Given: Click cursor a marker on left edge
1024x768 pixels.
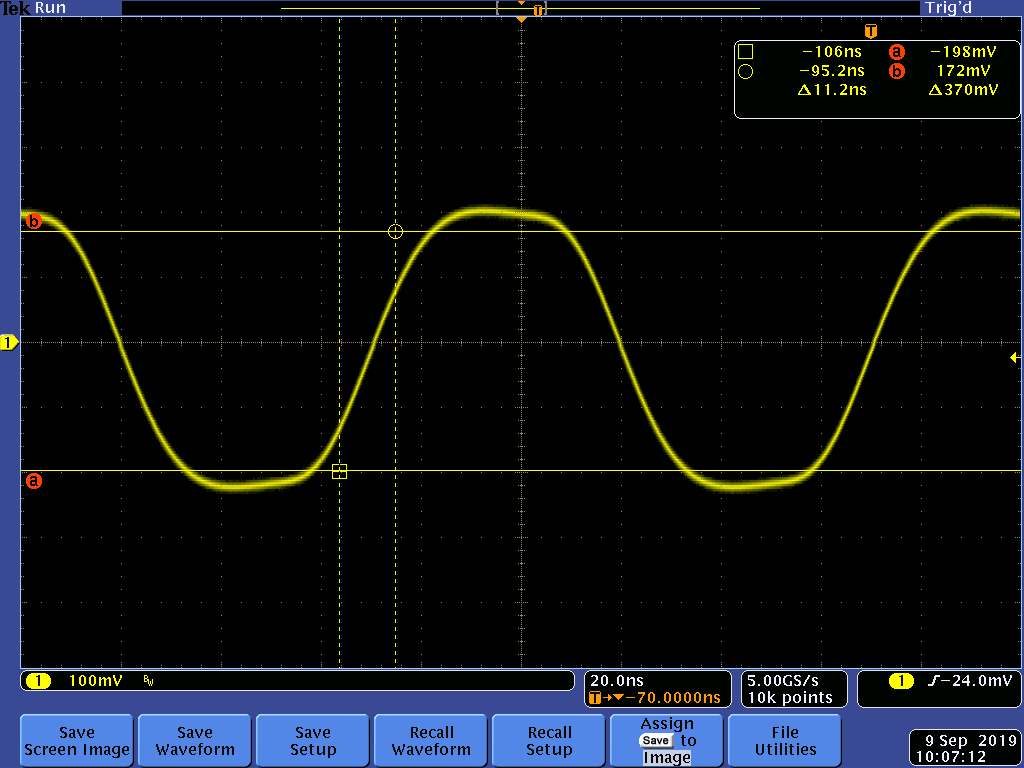Looking at the screenshot, I should (33, 481).
